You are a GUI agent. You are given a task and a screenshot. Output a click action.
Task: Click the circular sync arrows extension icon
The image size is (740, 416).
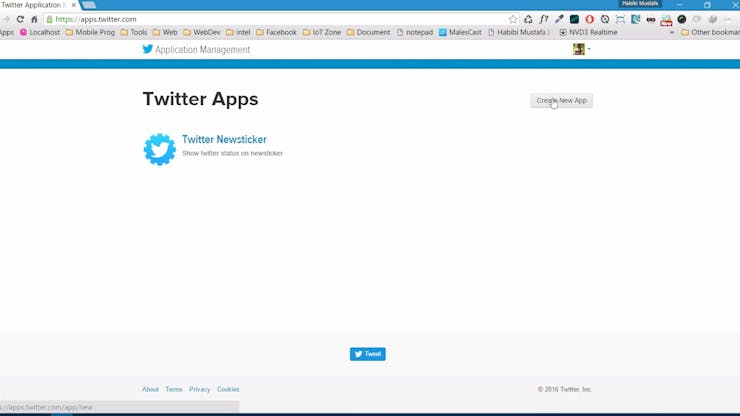pos(605,19)
